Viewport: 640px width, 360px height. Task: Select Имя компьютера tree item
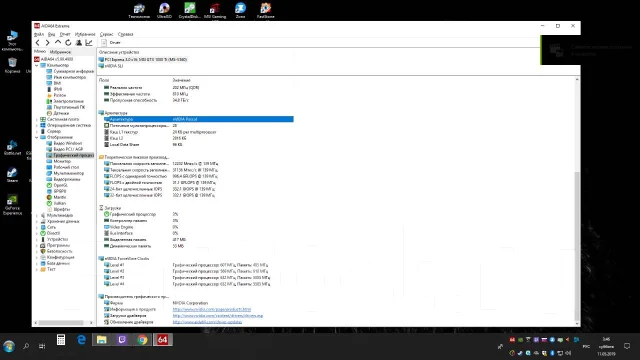pos(66,77)
